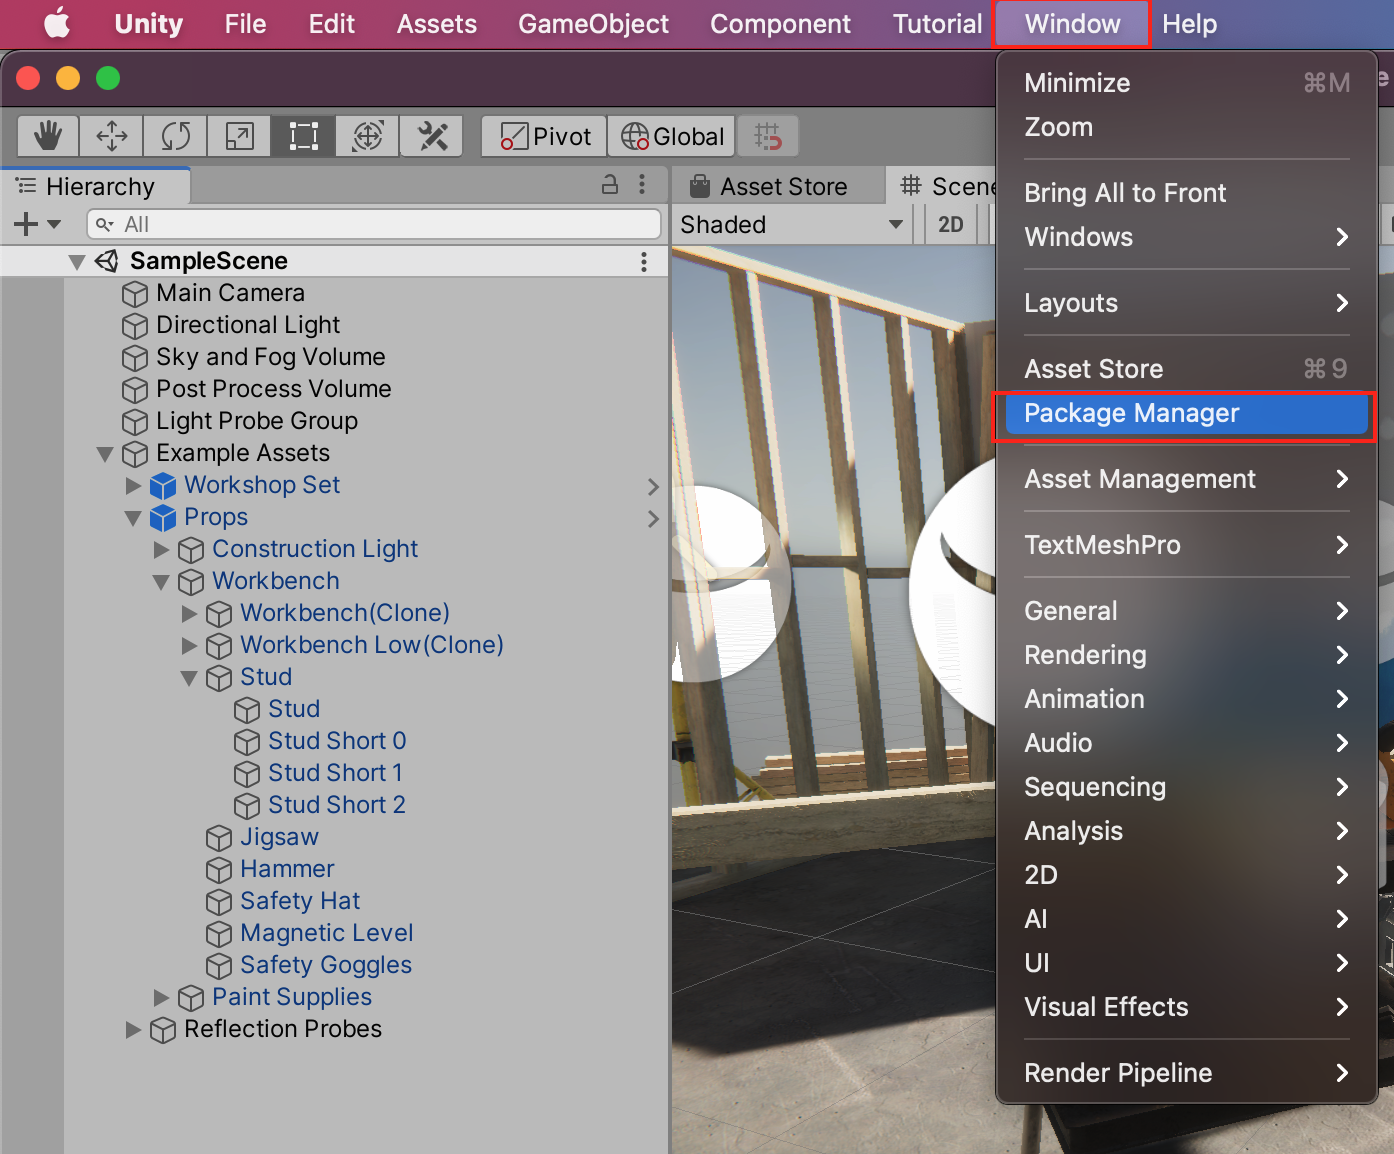The height and width of the screenshot is (1154, 1394).
Task: Open the Tutorial menu
Action: click(x=937, y=24)
